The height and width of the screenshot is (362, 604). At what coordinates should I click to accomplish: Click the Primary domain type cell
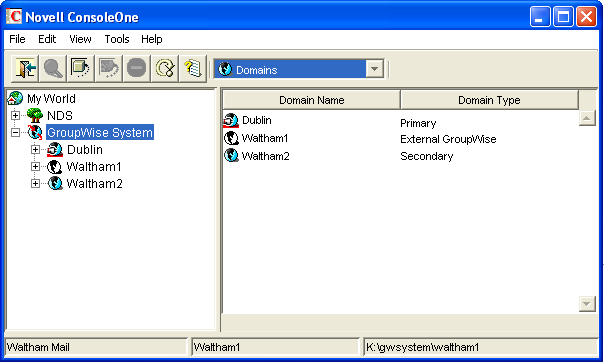tap(418, 123)
